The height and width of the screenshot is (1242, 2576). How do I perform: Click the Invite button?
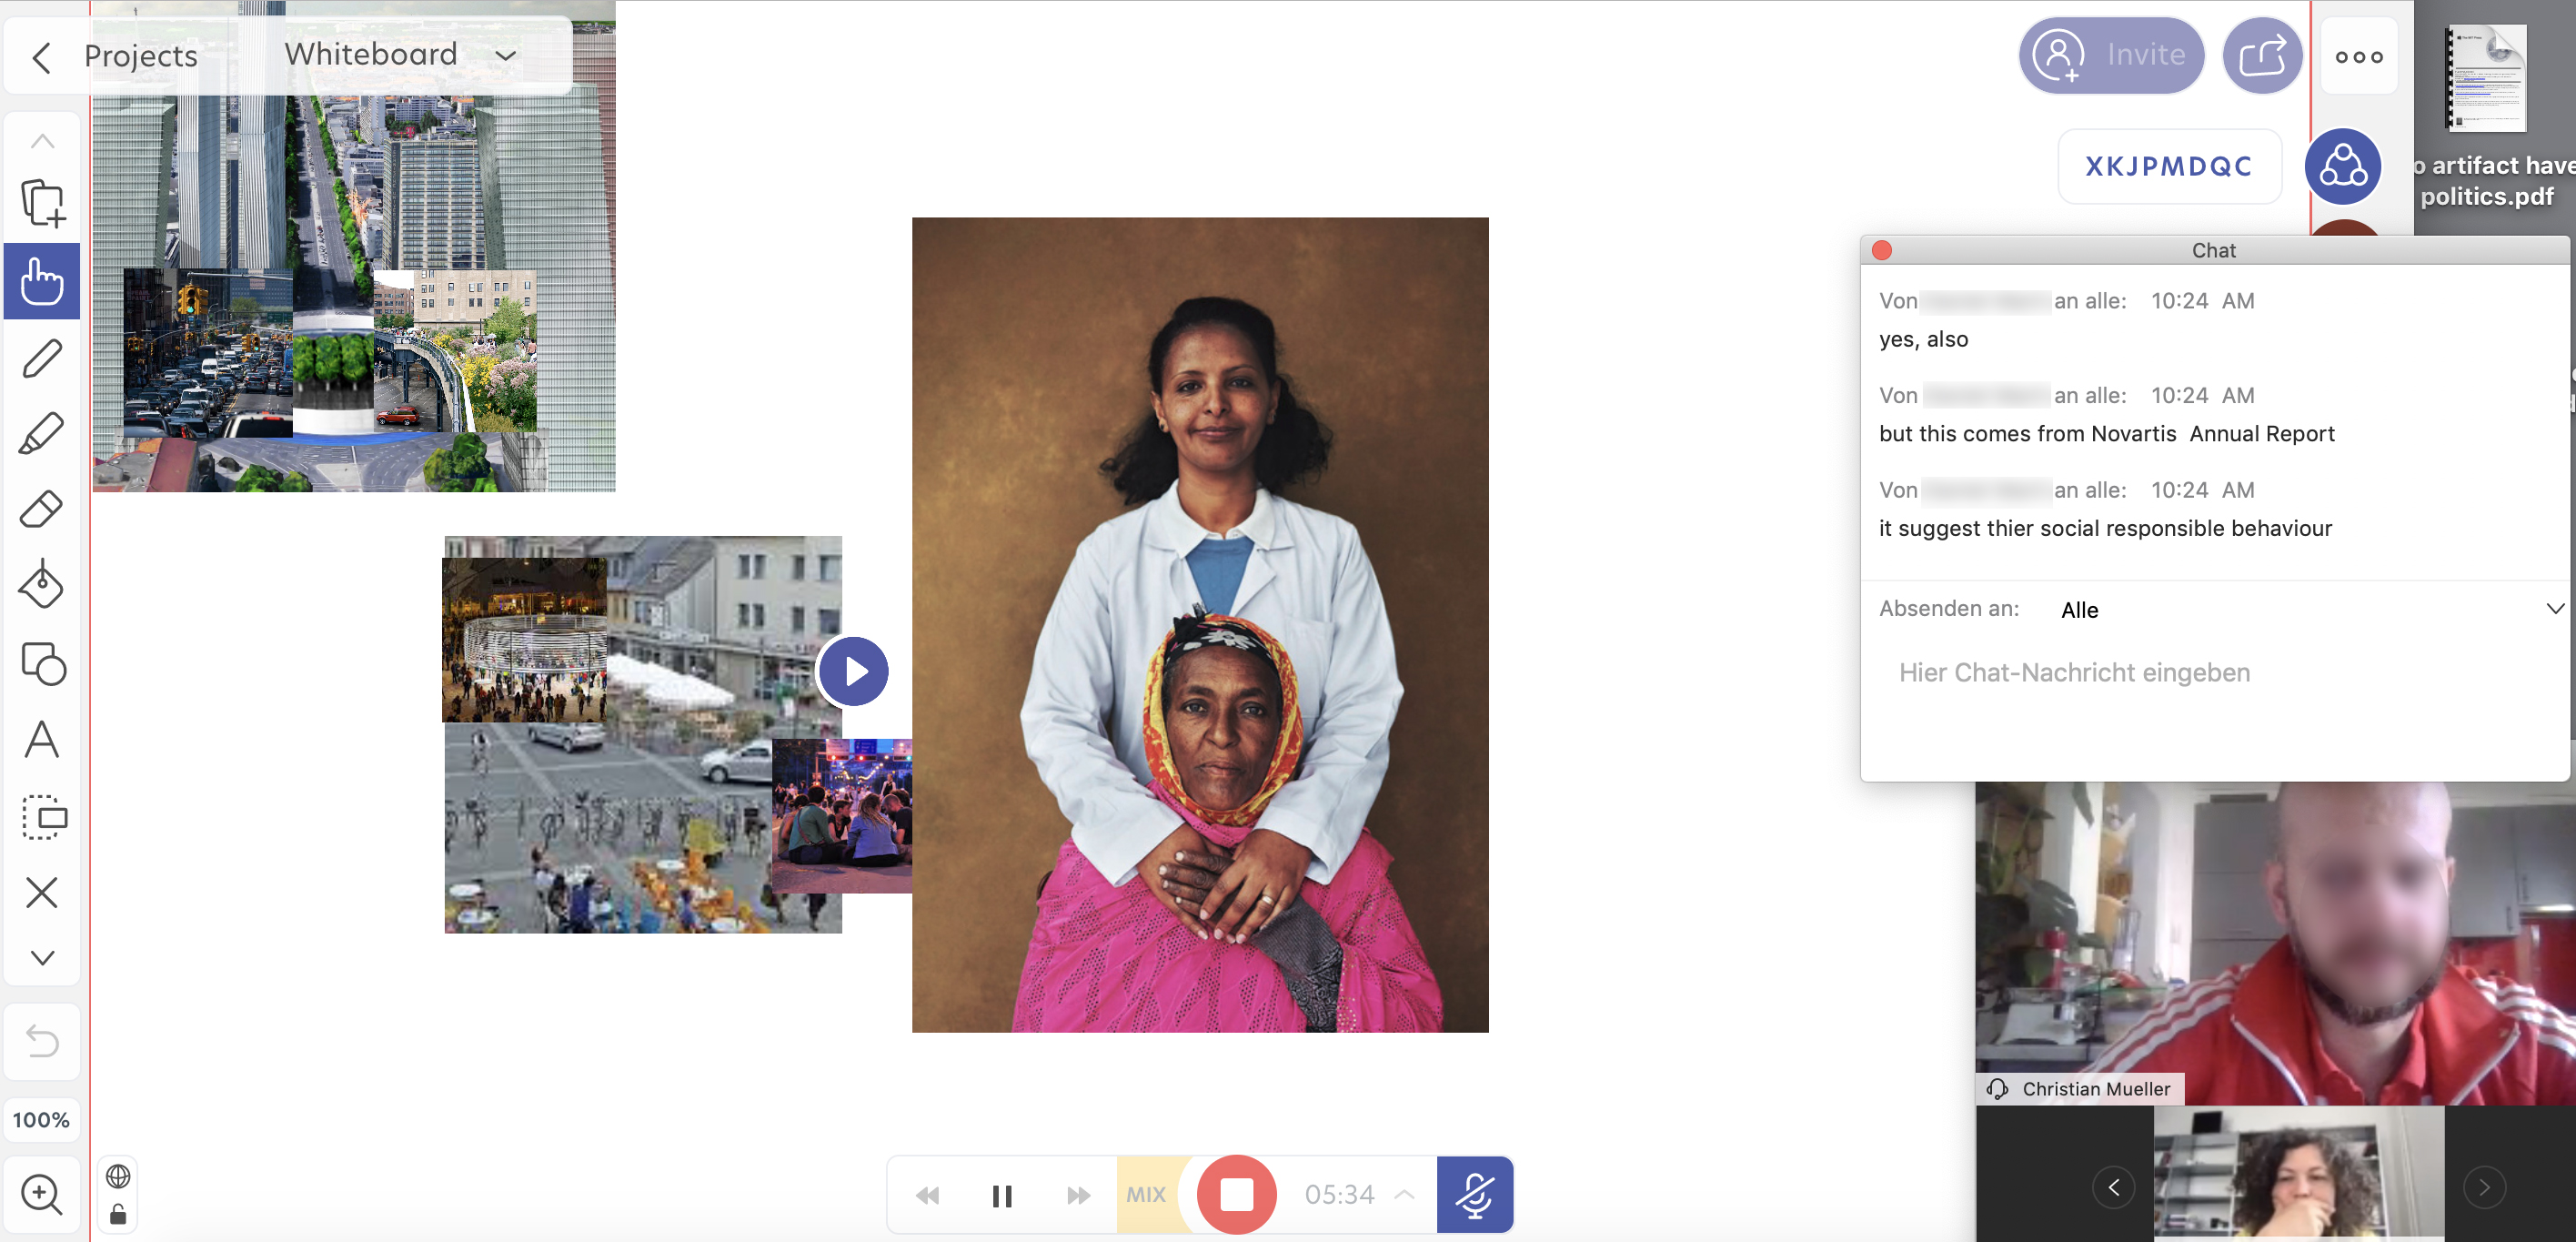pos(2111,55)
